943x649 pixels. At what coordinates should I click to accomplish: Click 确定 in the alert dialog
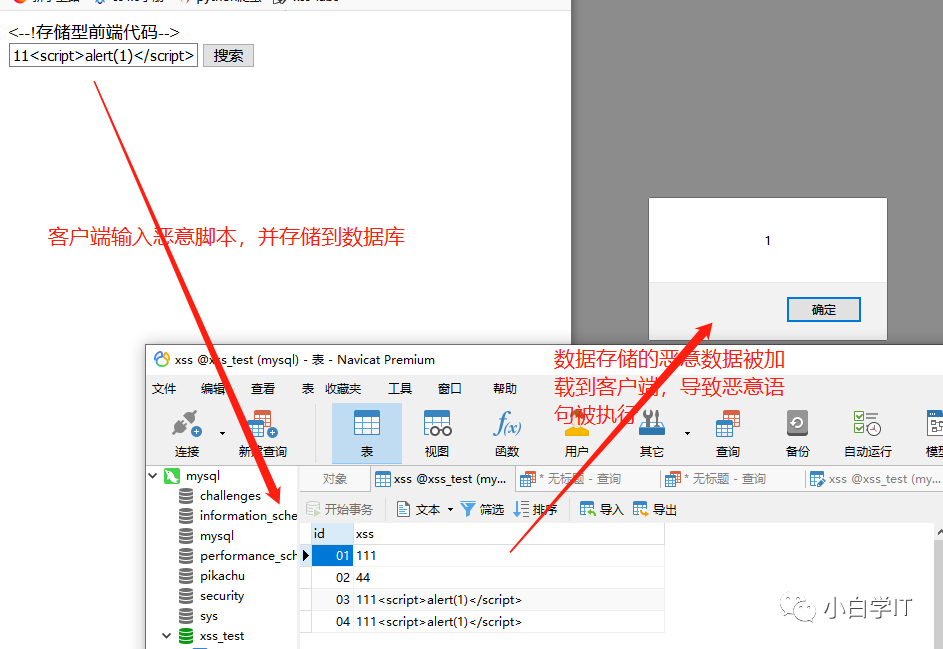point(823,310)
